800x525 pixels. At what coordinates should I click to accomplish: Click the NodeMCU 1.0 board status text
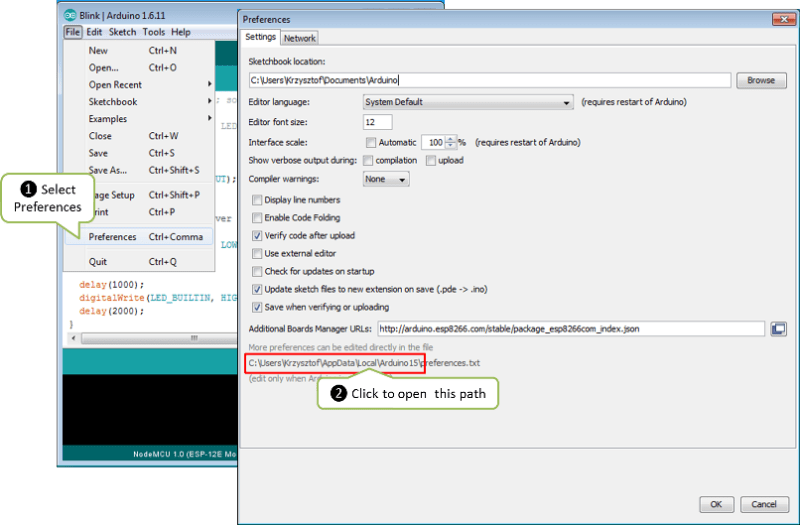click(x=185, y=454)
